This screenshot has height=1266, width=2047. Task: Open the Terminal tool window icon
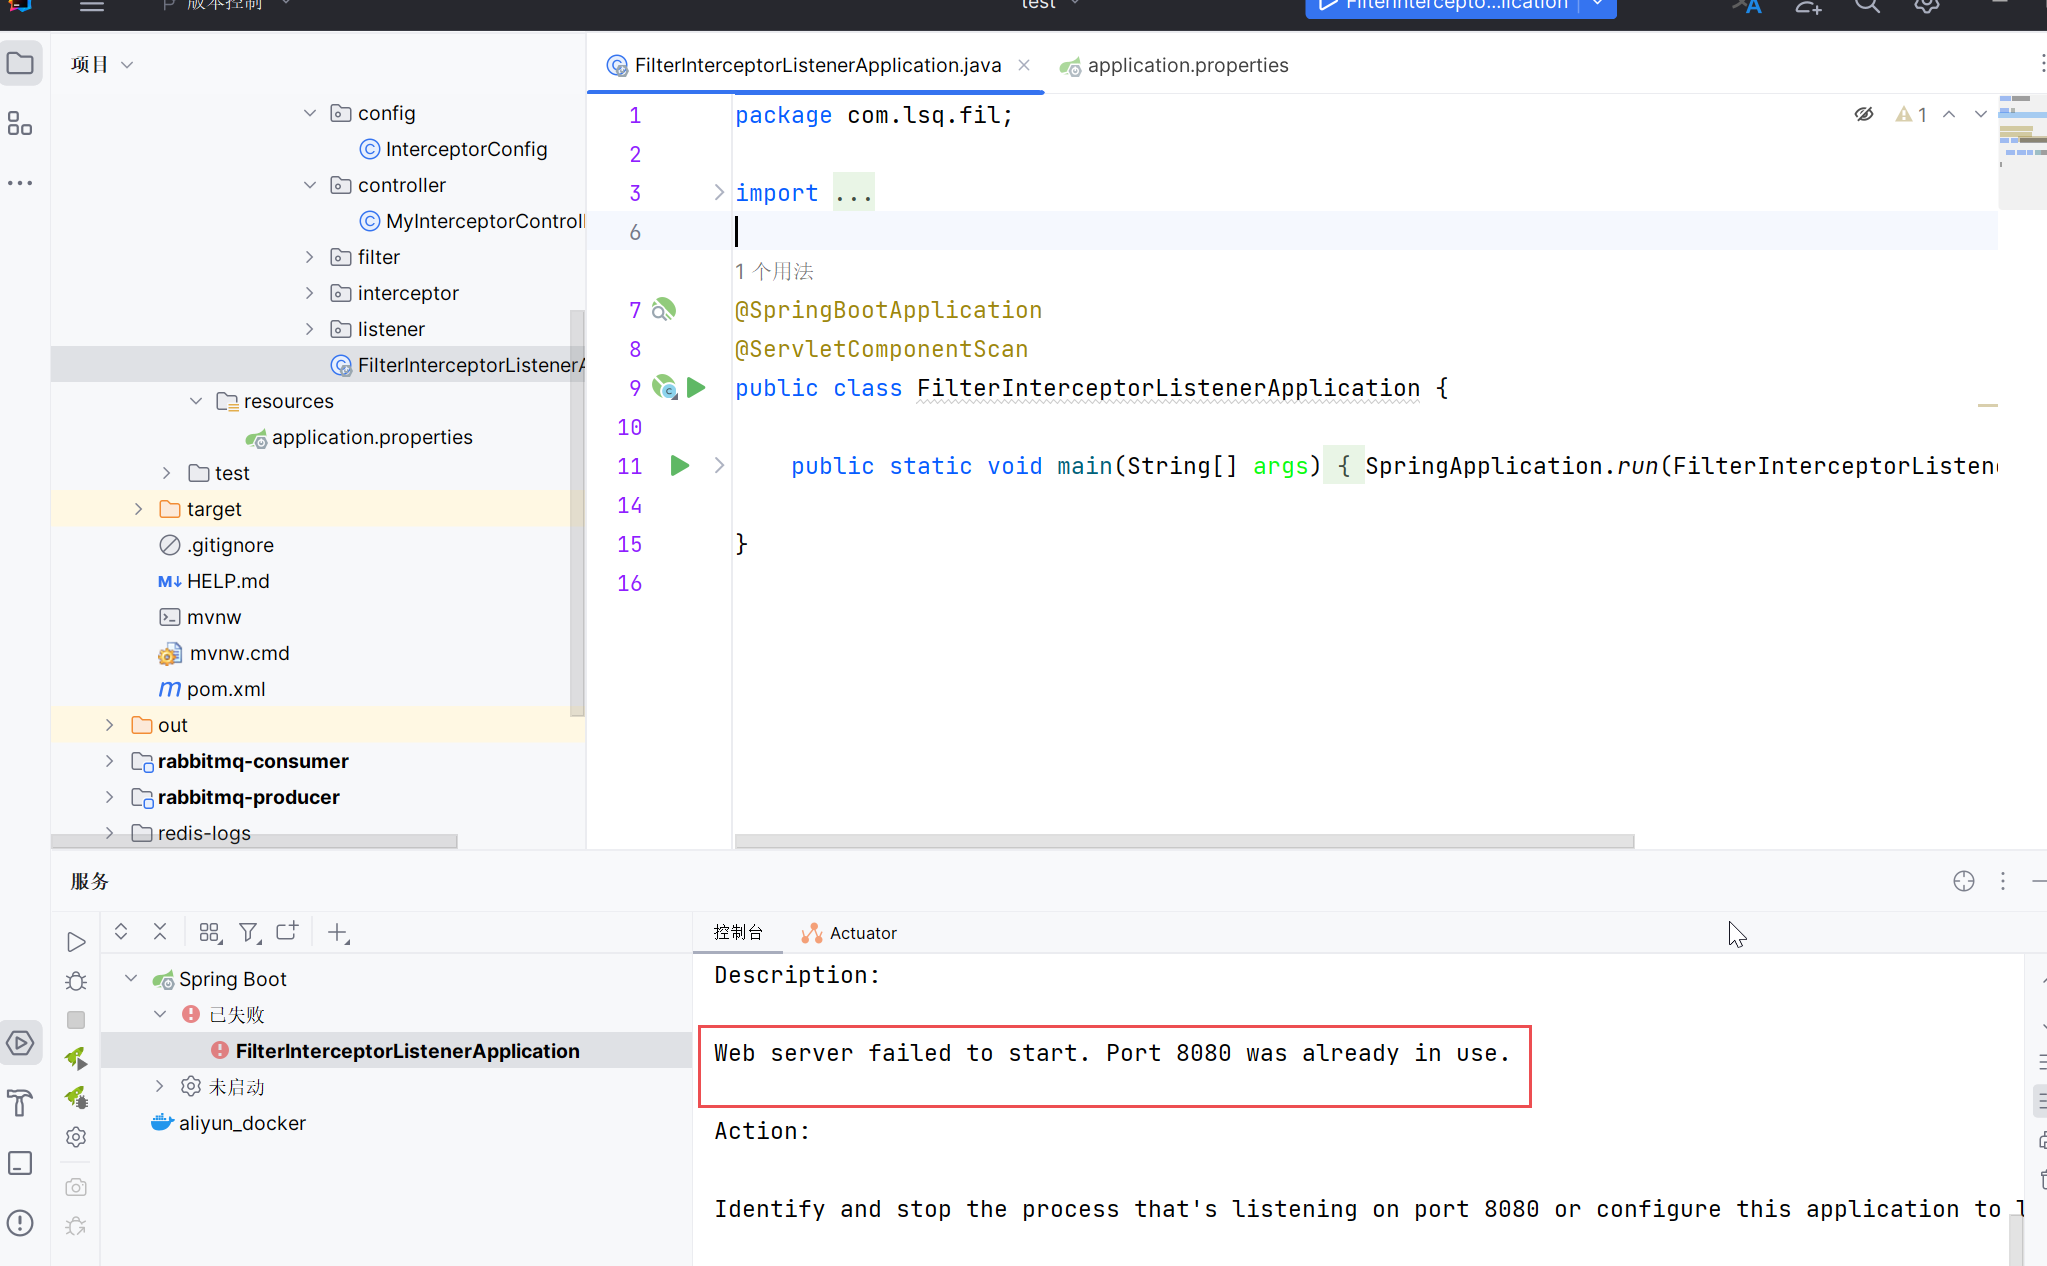[20, 1163]
